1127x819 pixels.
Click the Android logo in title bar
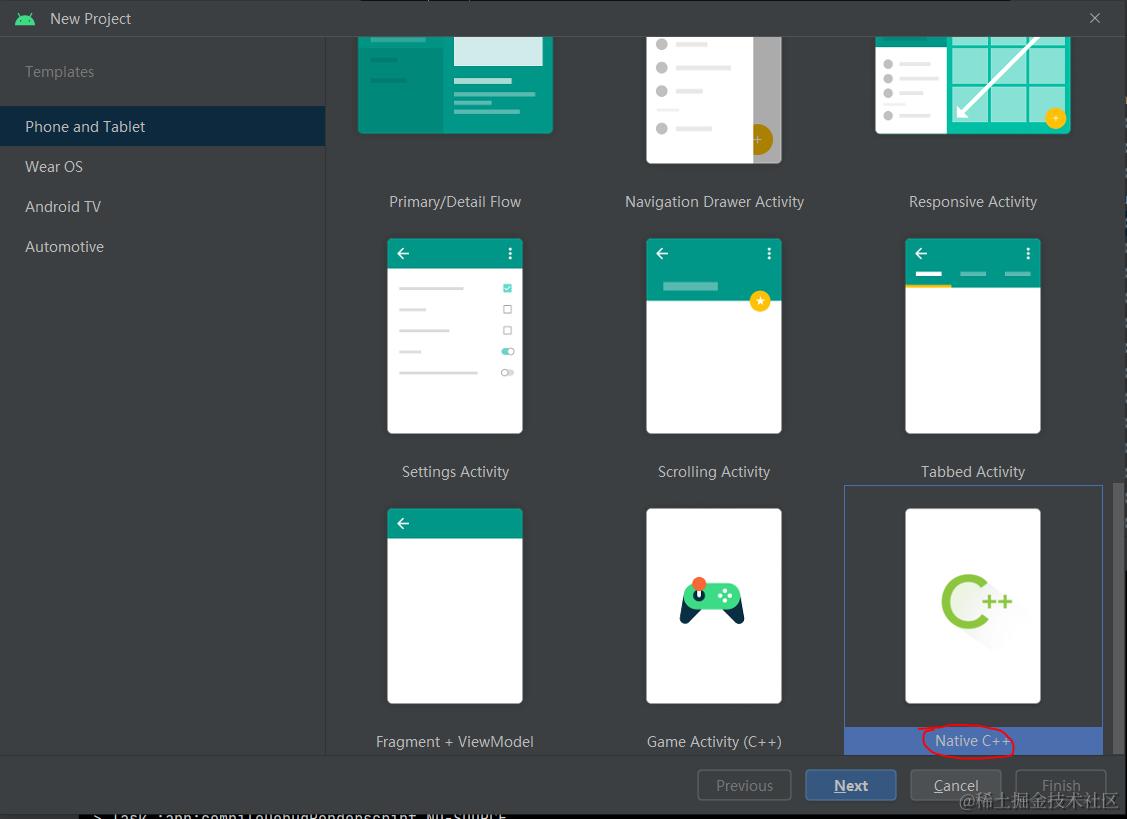tap(25, 19)
